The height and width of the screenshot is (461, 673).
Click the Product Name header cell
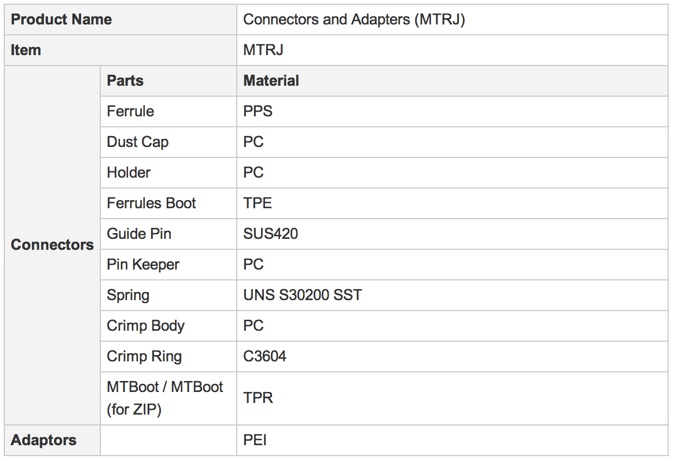(120, 20)
